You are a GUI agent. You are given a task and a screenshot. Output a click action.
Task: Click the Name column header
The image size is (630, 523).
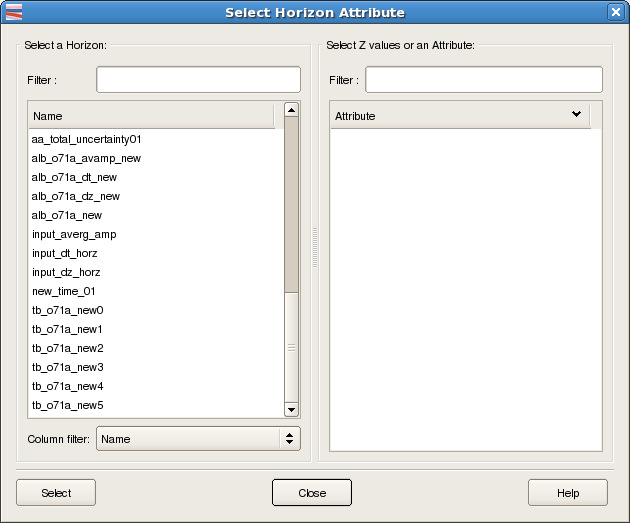(150, 116)
